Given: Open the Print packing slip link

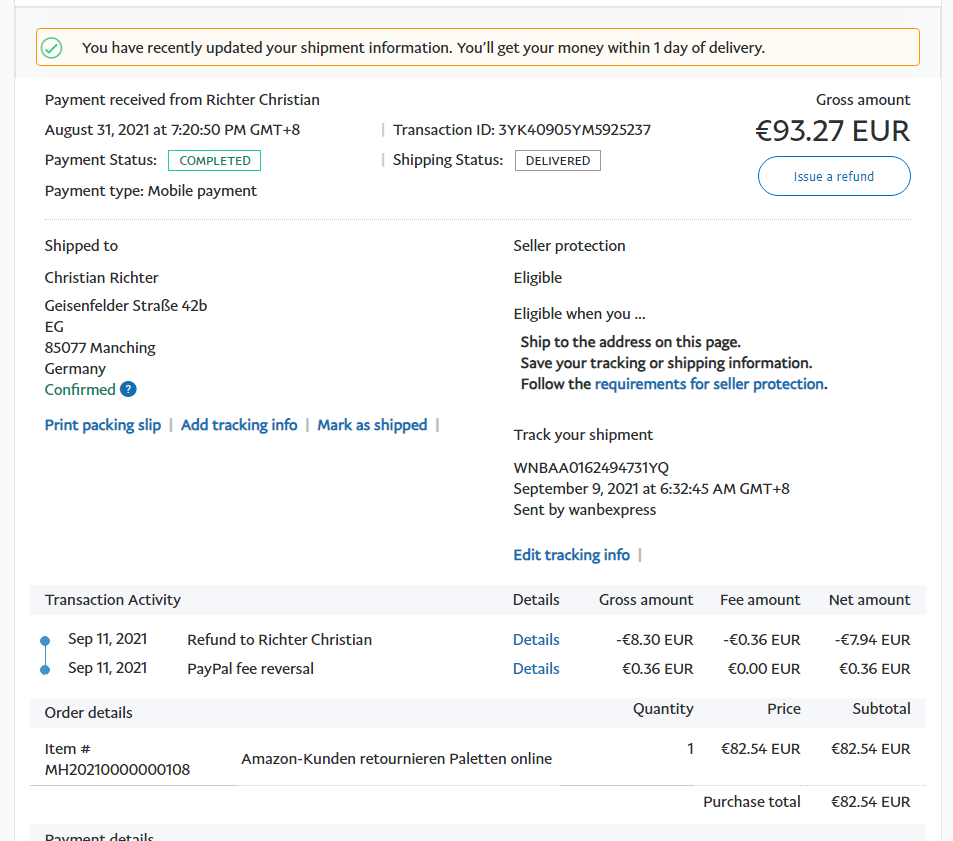Looking at the screenshot, I should tap(103, 425).
